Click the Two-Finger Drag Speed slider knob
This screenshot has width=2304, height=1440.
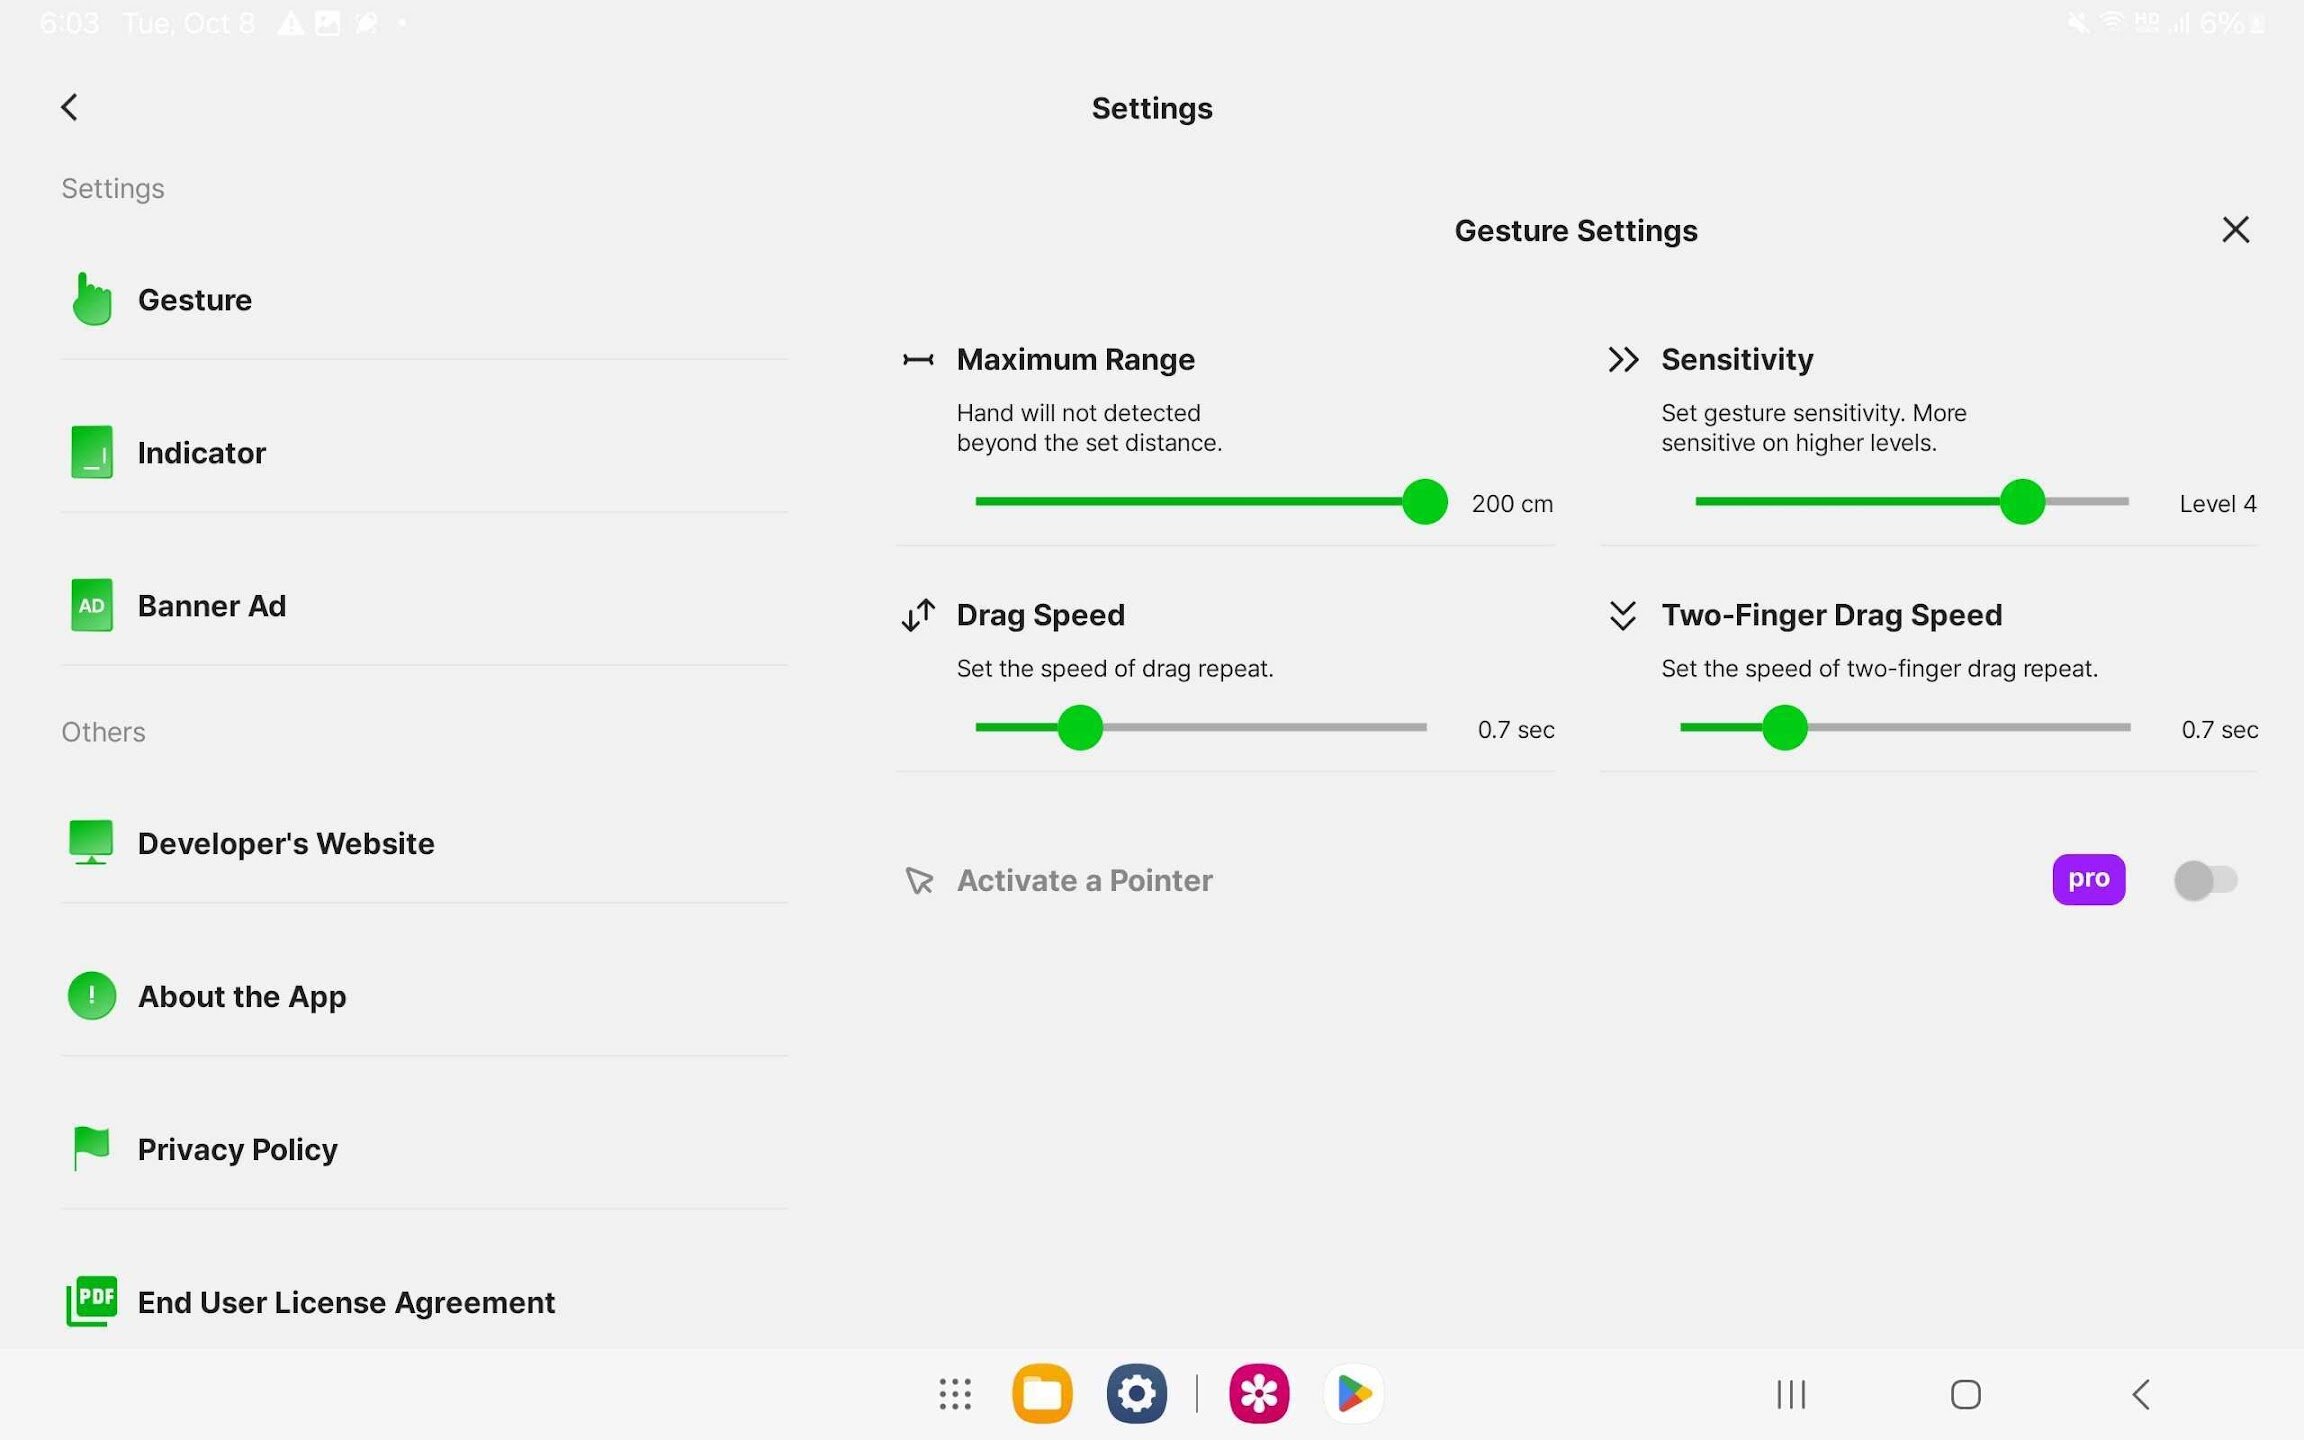pos(1784,728)
